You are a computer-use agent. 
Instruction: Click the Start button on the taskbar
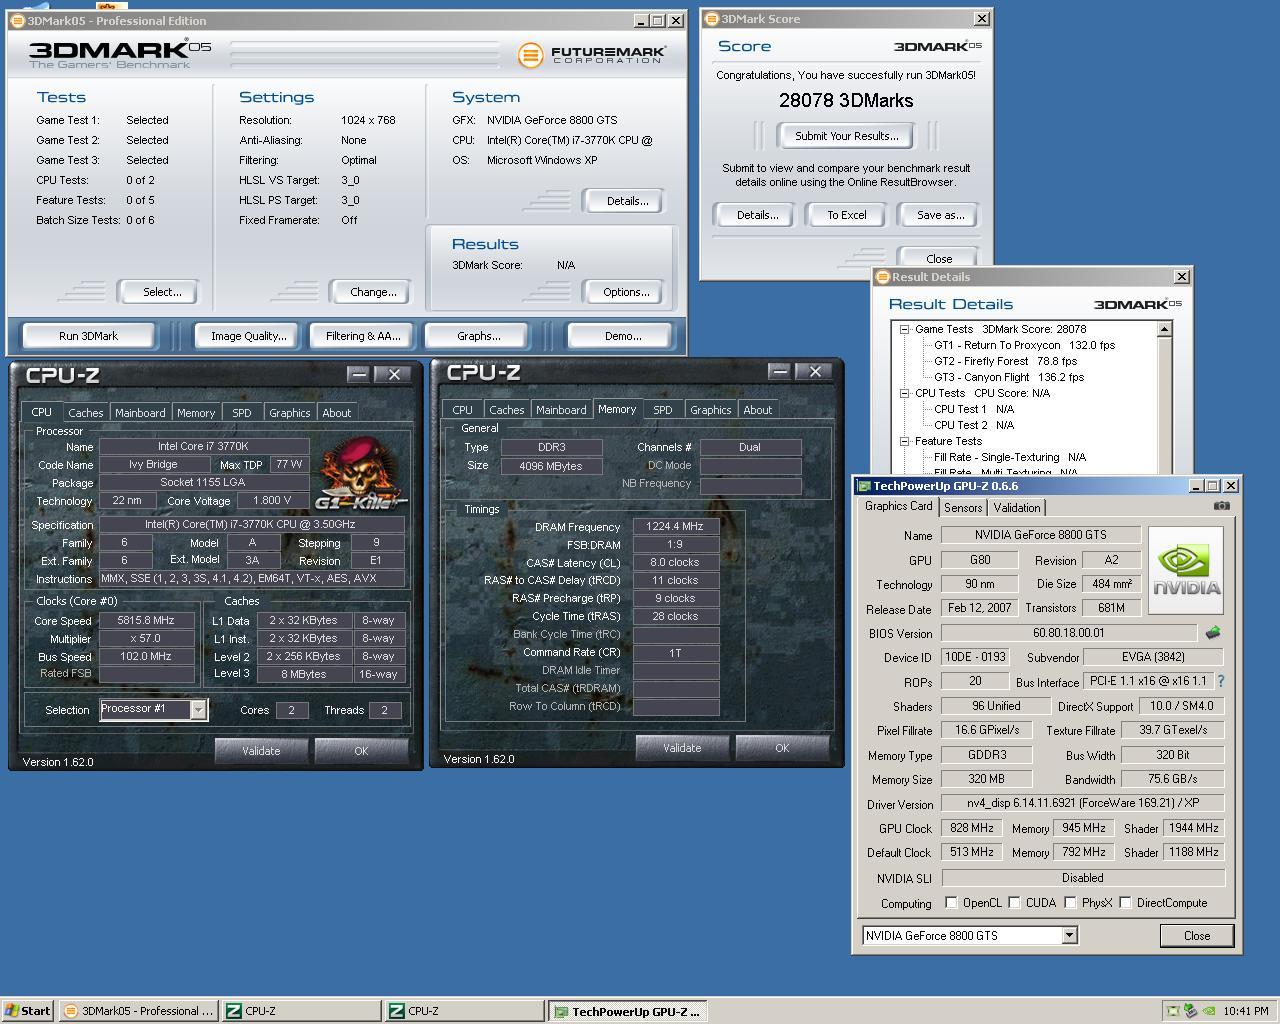click(27, 1011)
